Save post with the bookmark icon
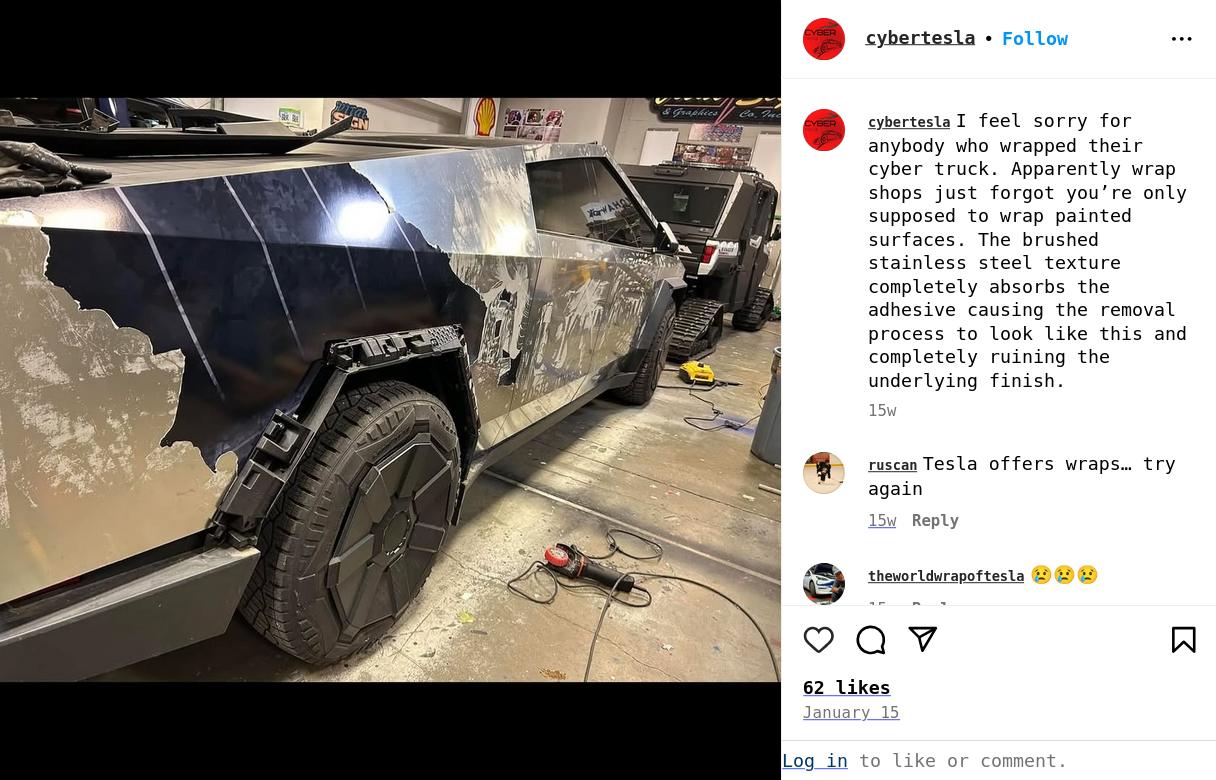The width and height of the screenshot is (1216, 780). click(1183, 640)
